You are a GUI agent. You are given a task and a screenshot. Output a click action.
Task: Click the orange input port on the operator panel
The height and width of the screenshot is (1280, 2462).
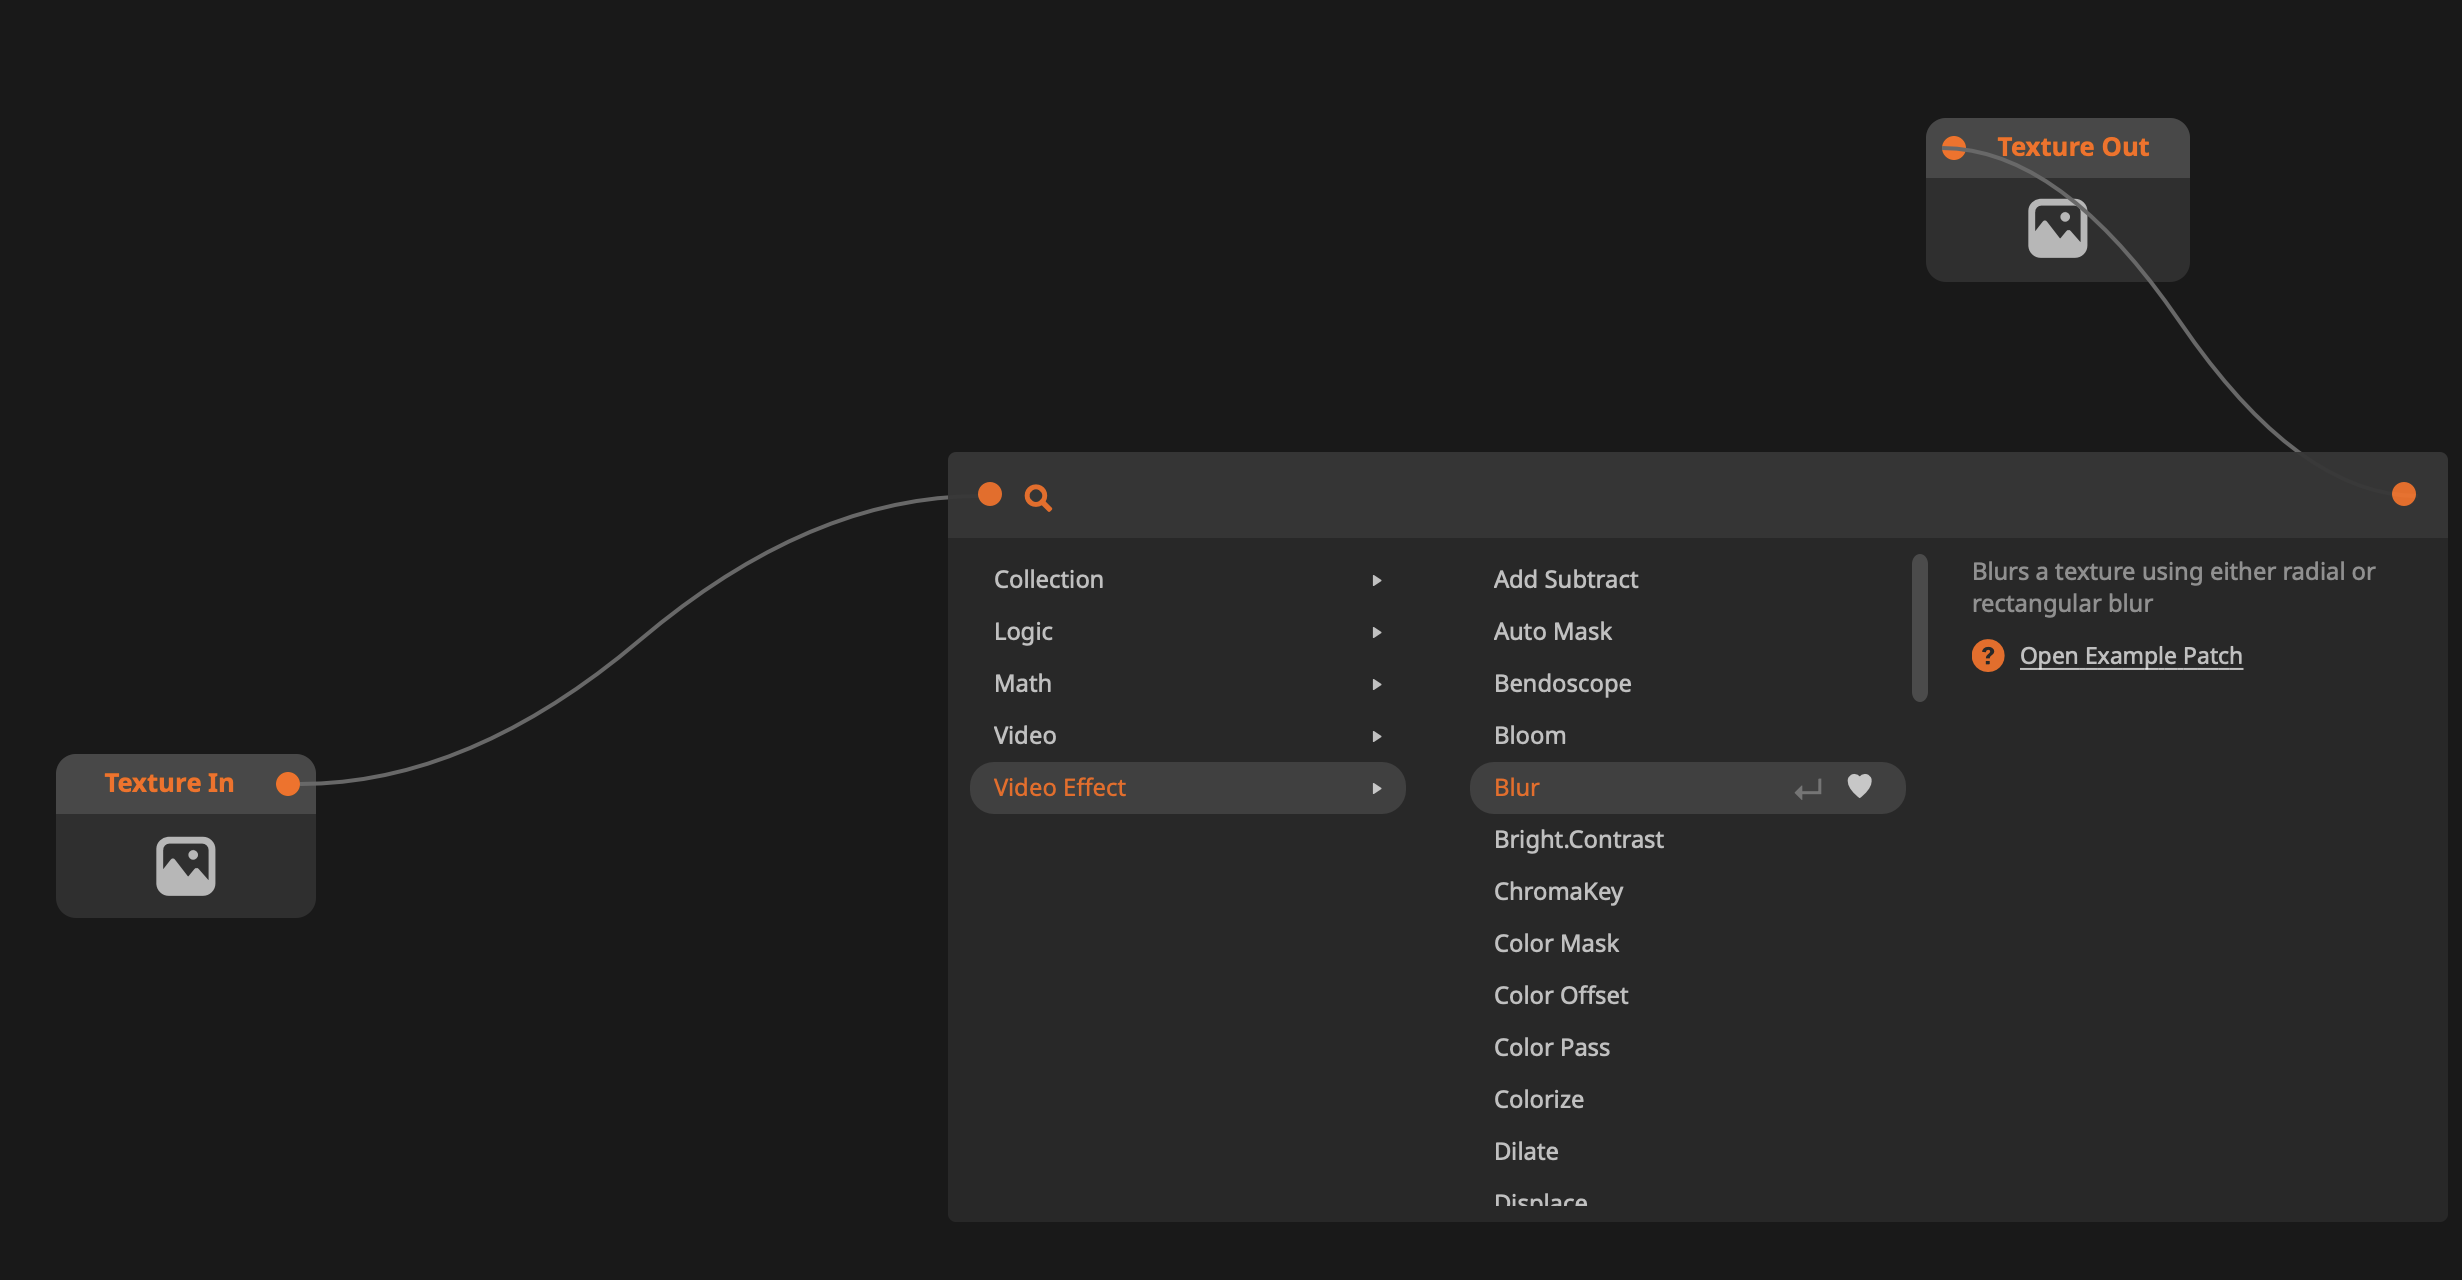[x=991, y=494]
